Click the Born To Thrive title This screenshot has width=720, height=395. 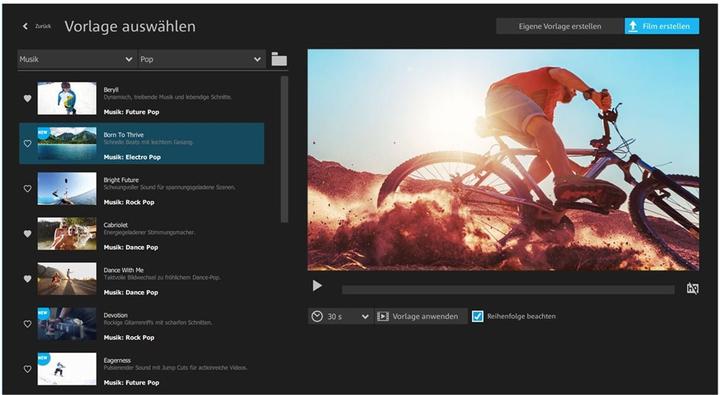[124, 135]
